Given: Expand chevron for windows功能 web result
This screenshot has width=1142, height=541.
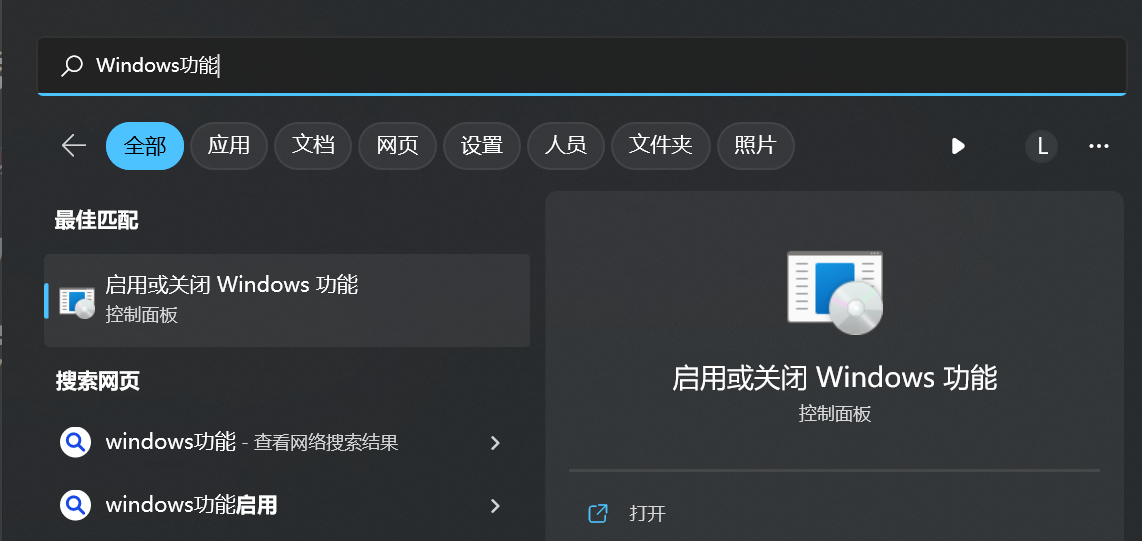Looking at the screenshot, I should [x=495, y=443].
